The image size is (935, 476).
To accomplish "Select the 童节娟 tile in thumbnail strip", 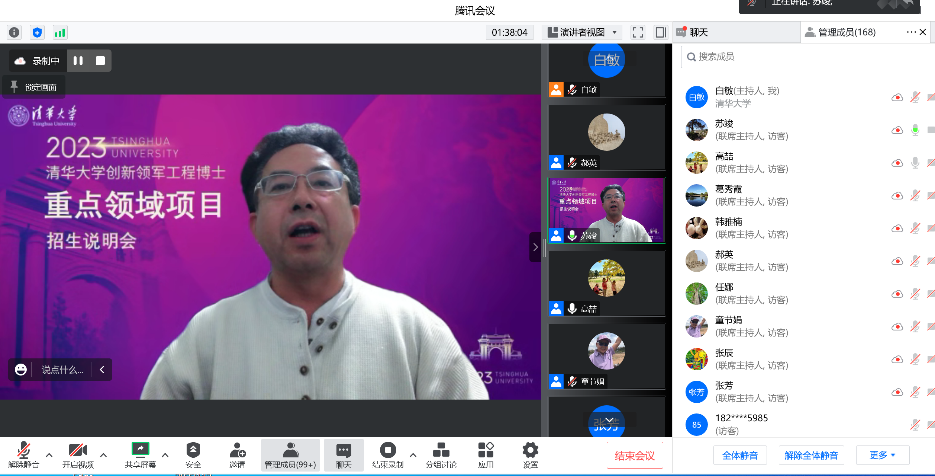I will pyautogui.click(x=606, y=356).
